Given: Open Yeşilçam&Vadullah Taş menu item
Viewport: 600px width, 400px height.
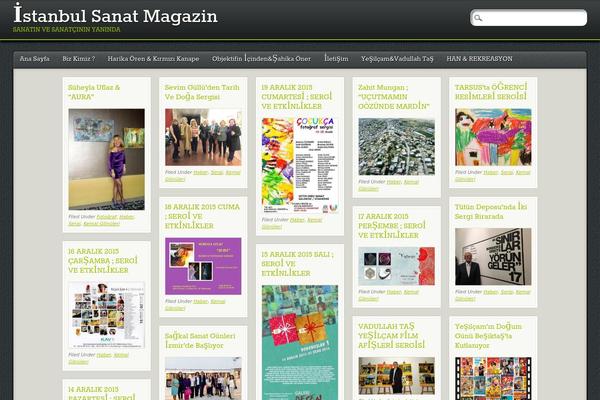Looking at the screenshot, I should 397,59.
